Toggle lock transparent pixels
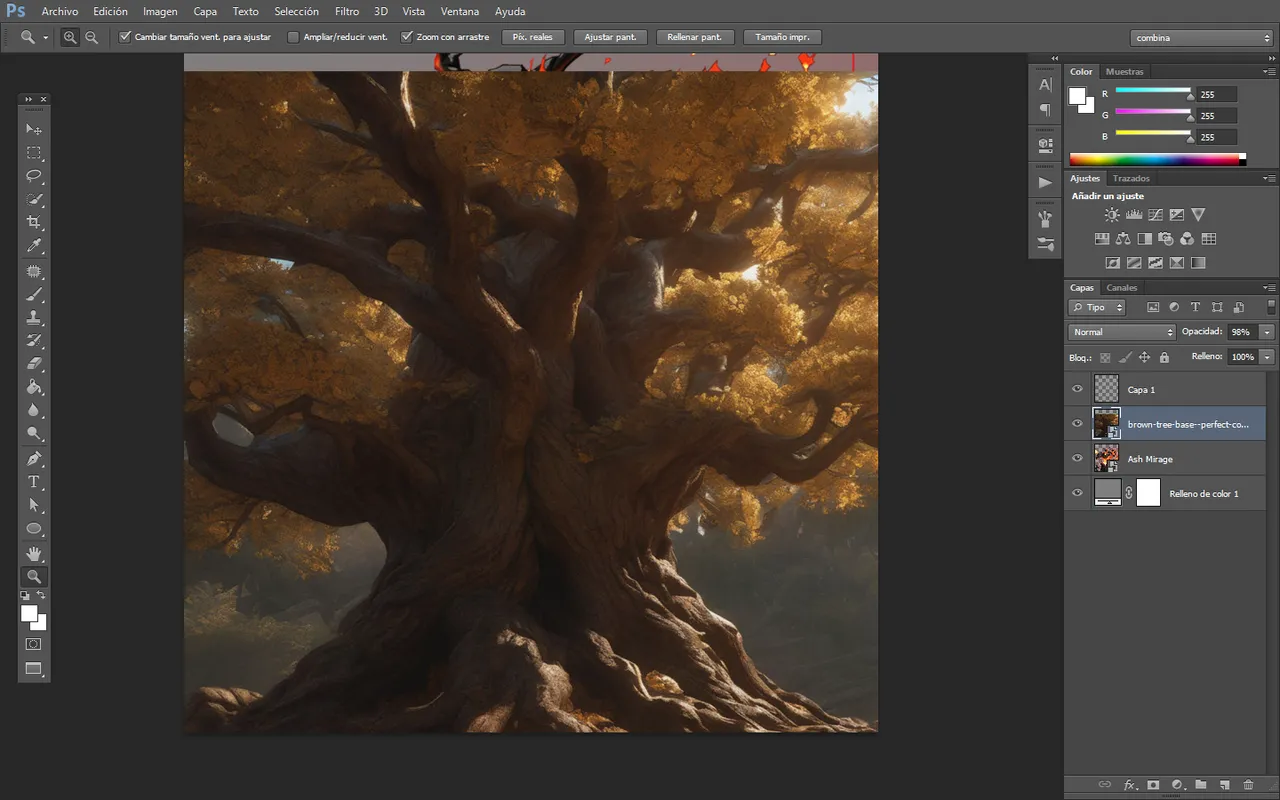1280x800 pixels. (x=1105, y=357)
